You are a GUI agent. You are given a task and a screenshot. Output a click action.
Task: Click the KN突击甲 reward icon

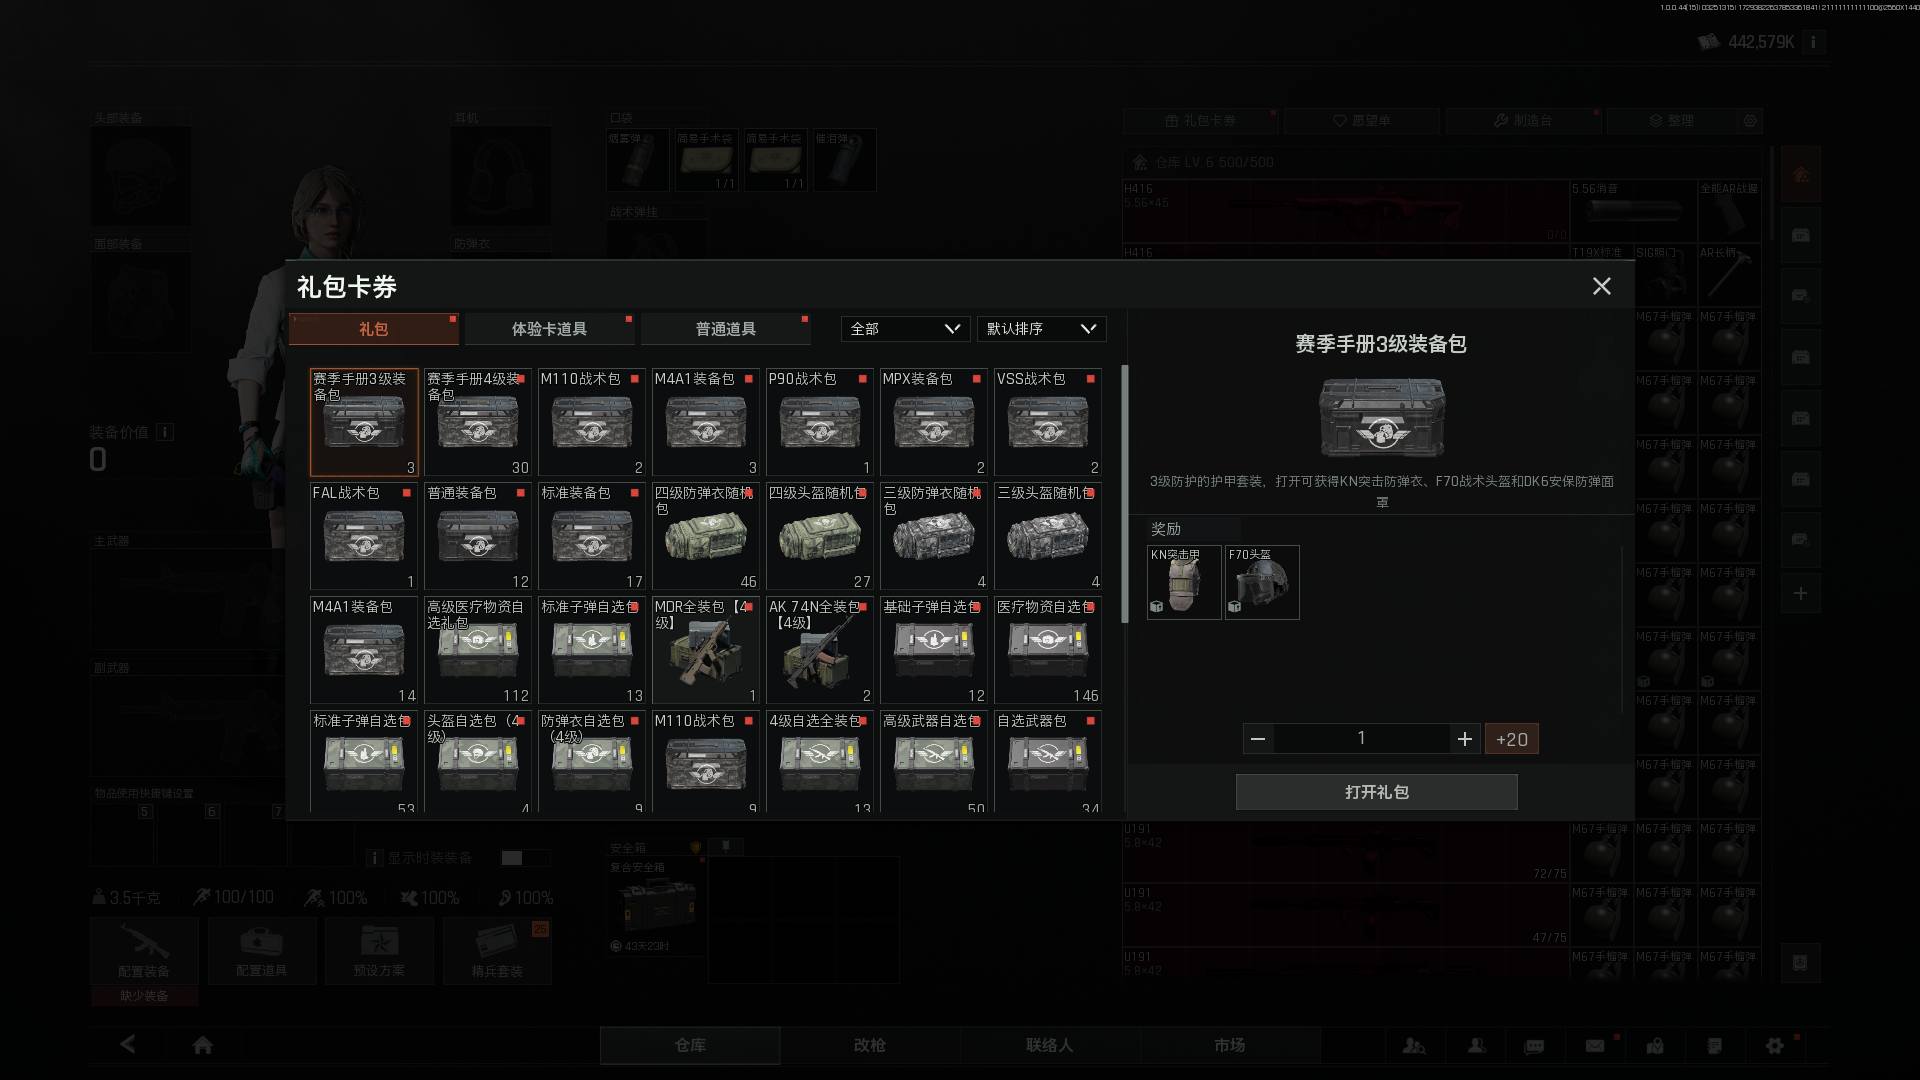pos(1183,583)
